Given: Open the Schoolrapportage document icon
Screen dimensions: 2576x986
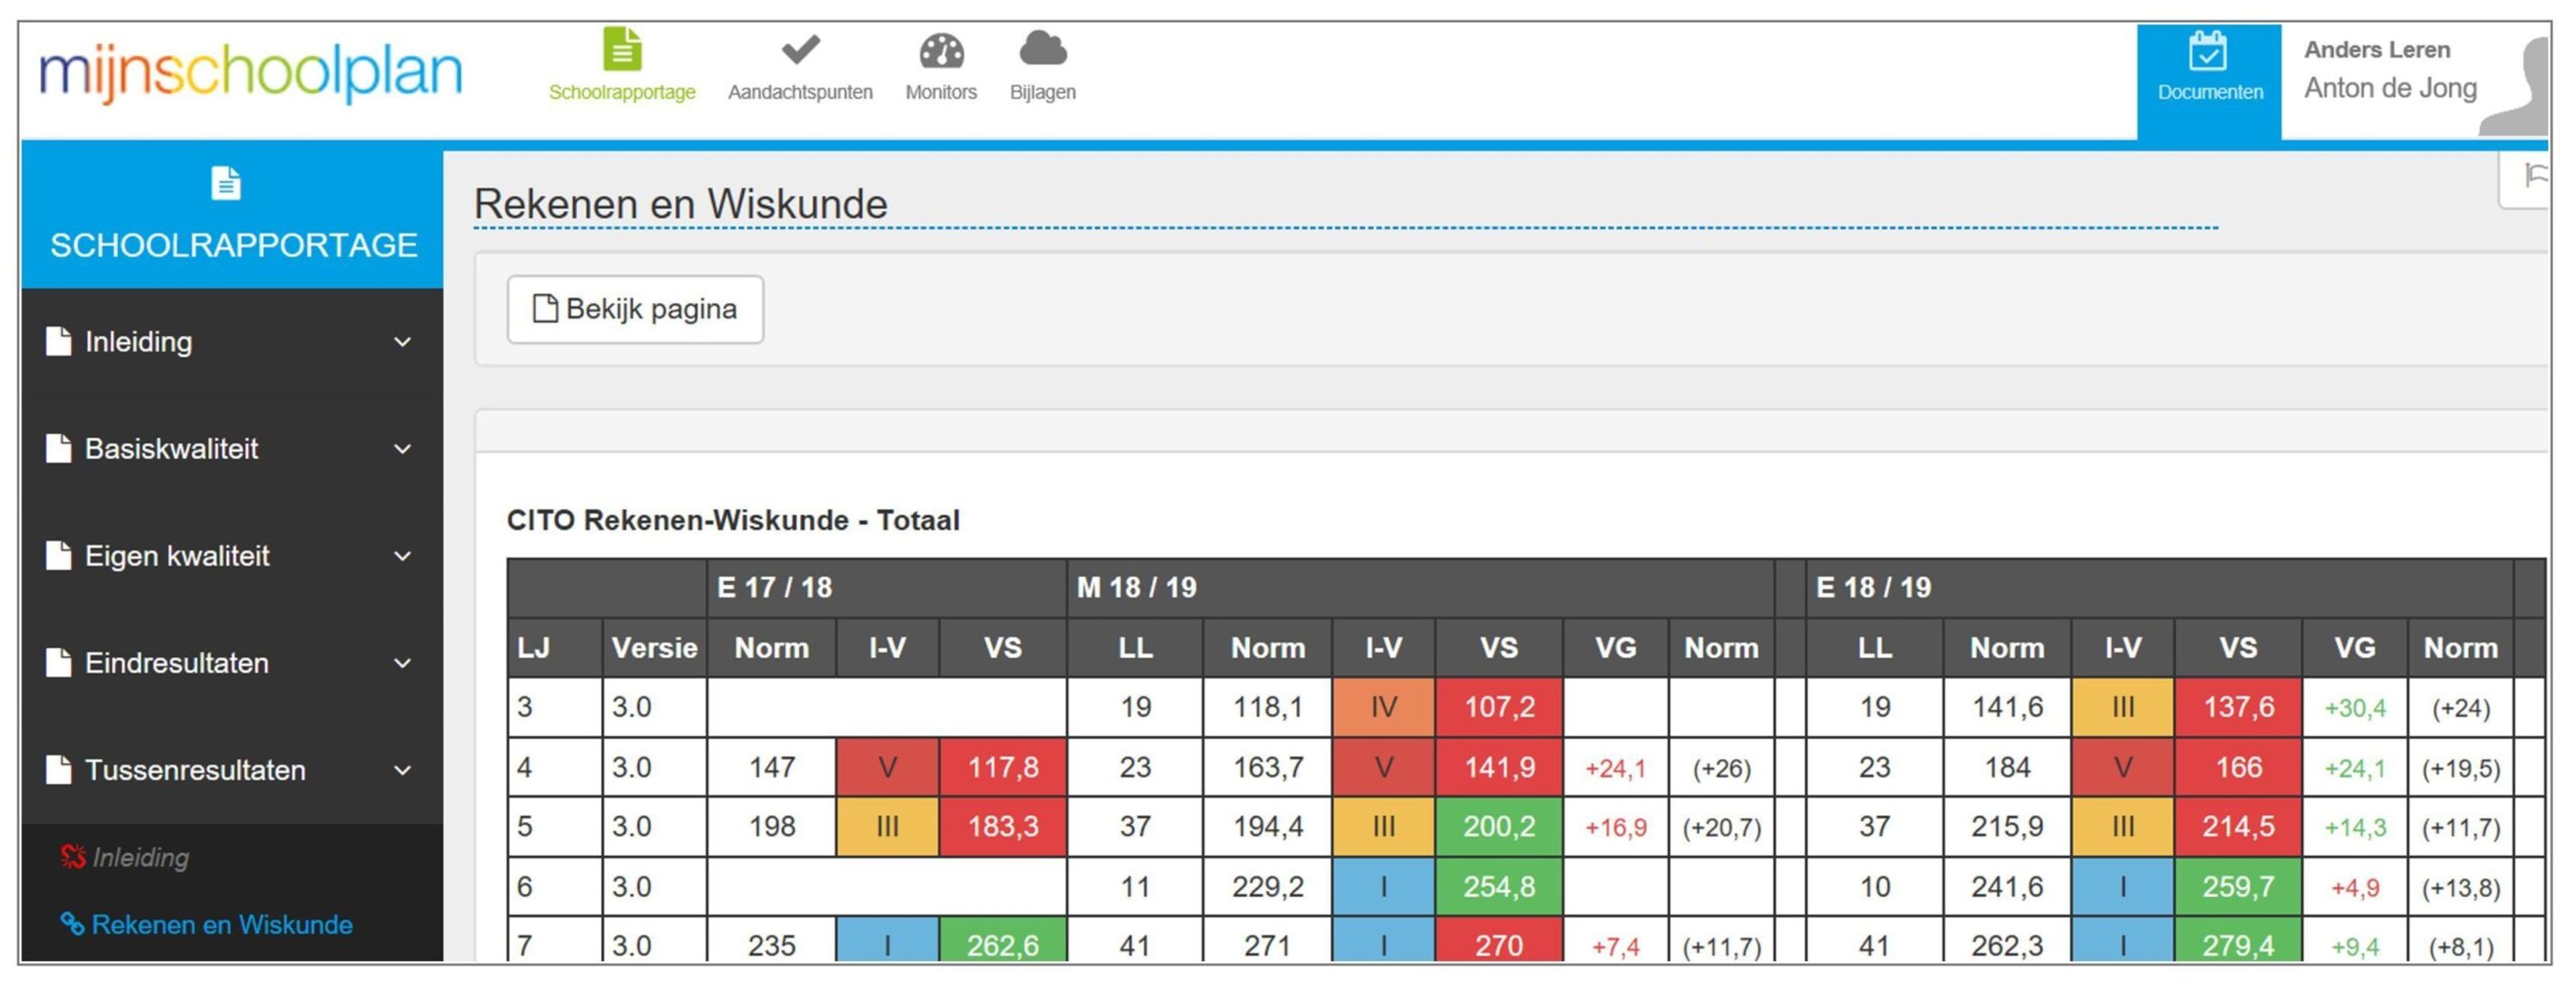Looking at the screenshot, I should coord(622,49).
